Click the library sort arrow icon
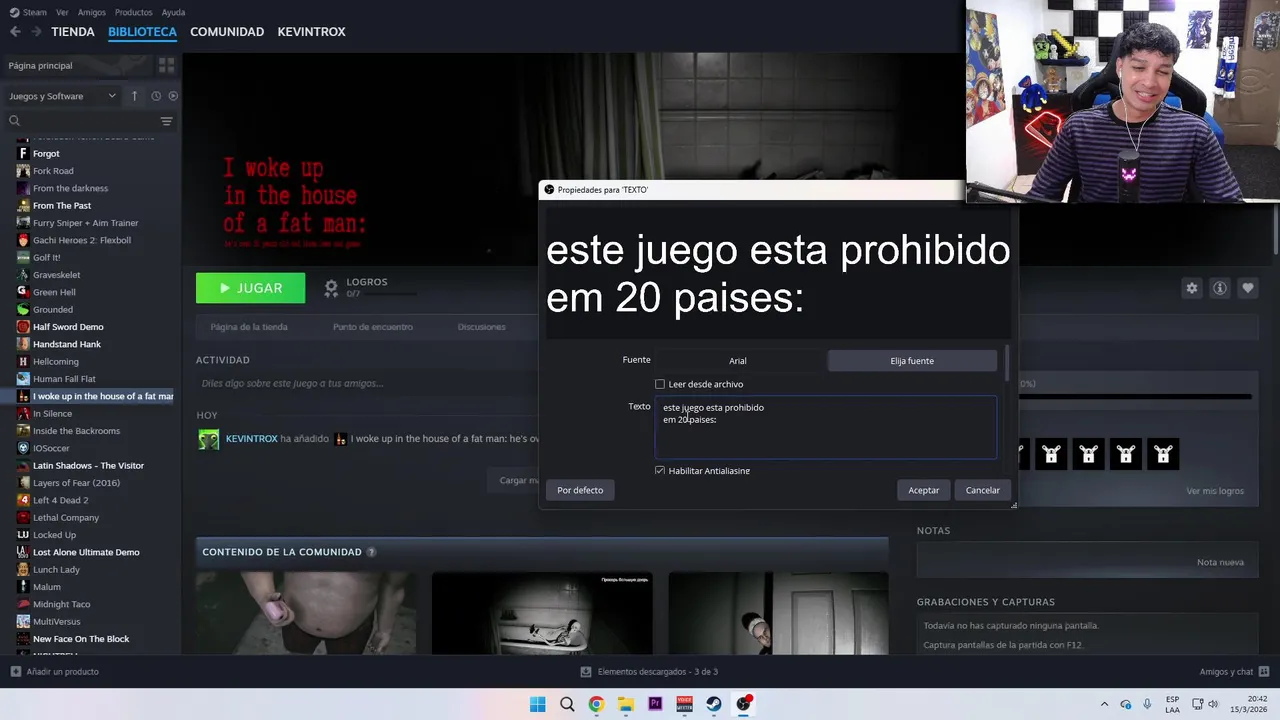 click(x=134, y=96)
